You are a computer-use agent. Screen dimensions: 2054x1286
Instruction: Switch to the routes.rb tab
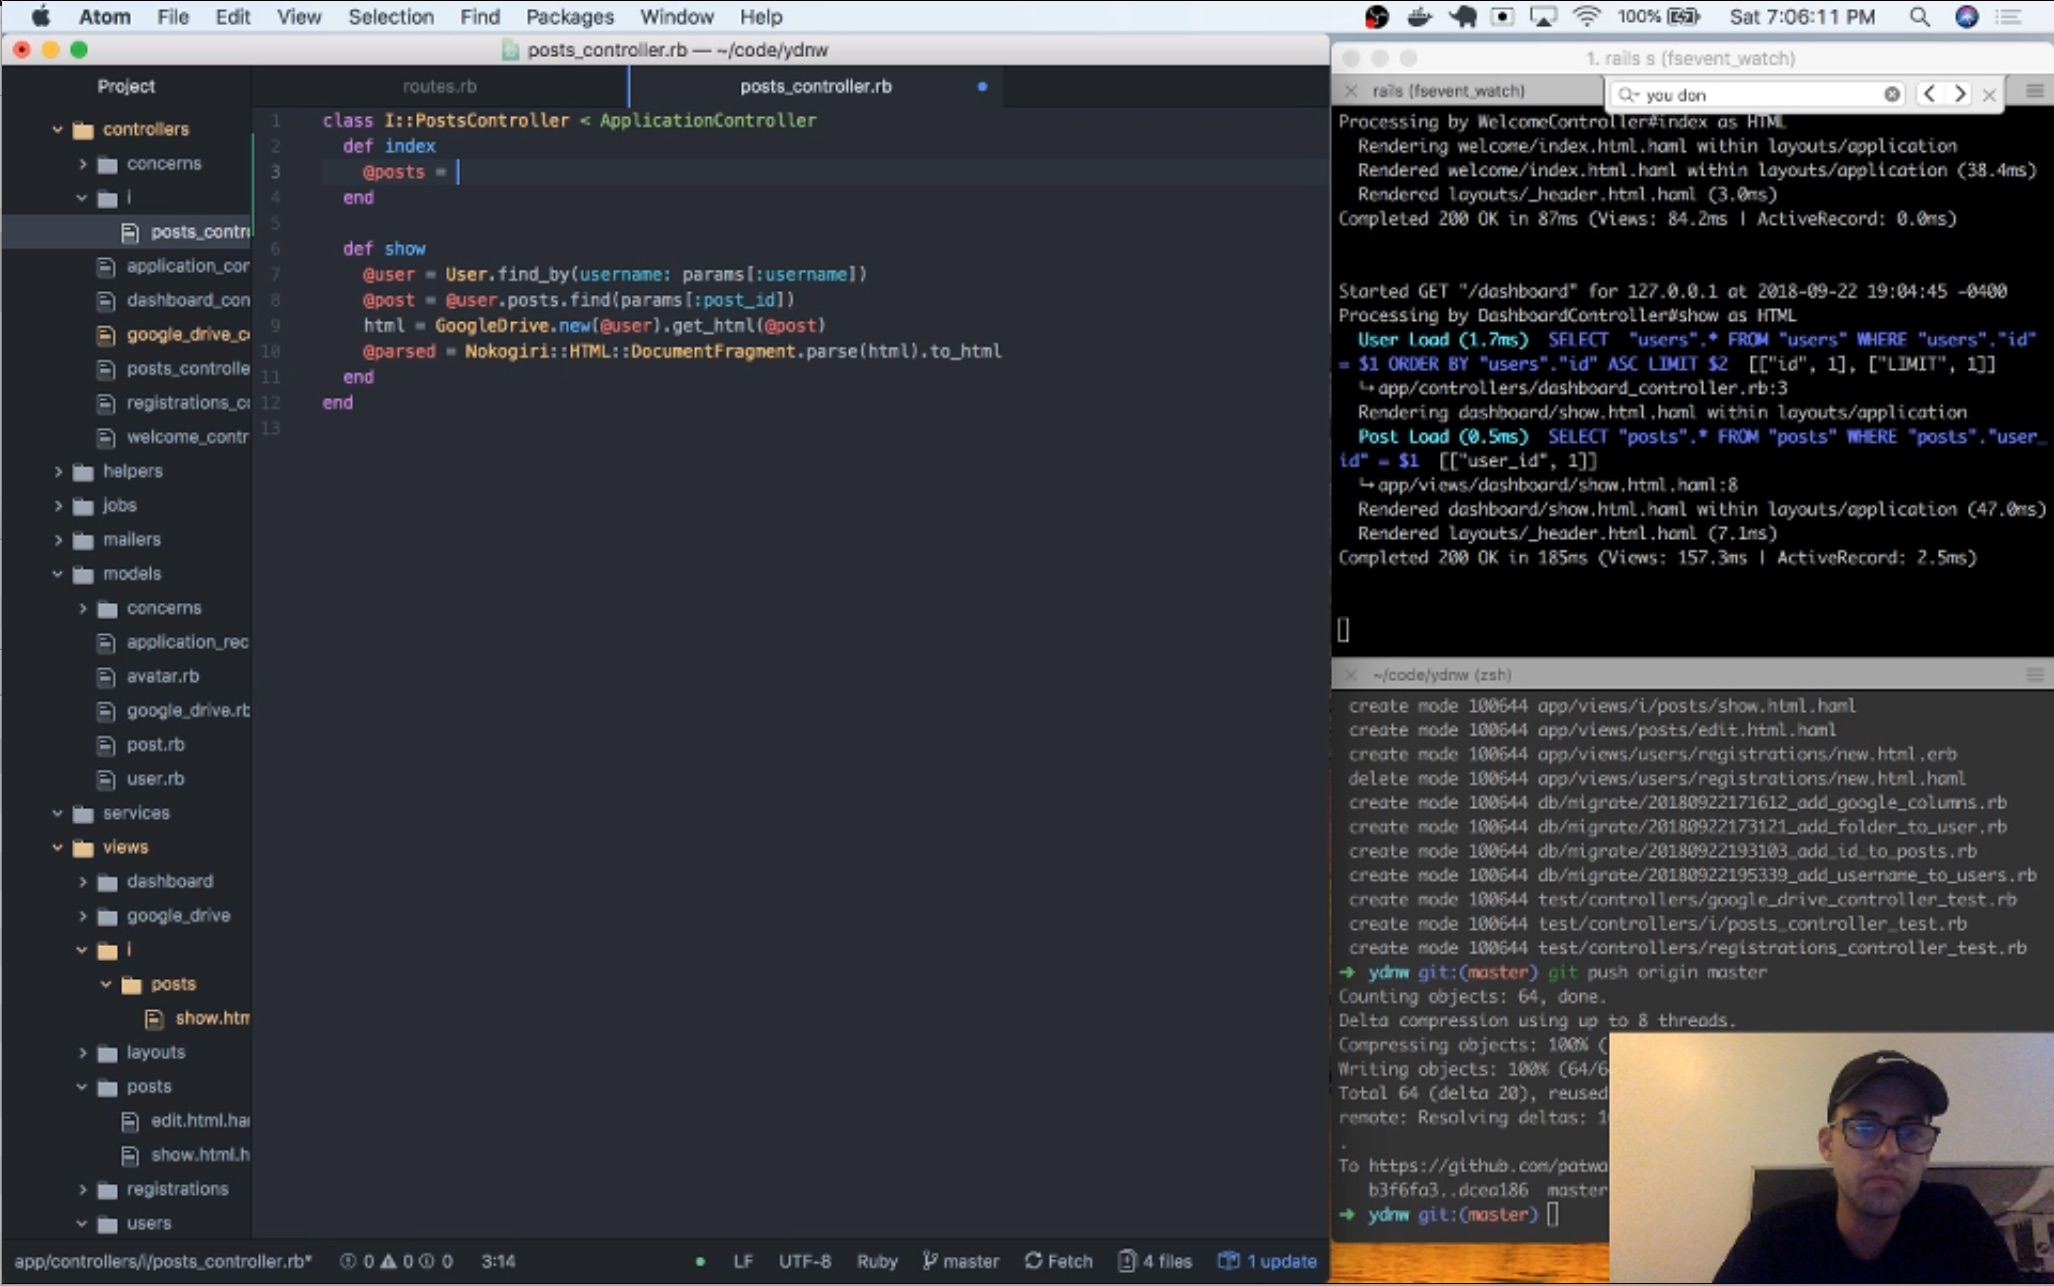click(x=439, y=87)
